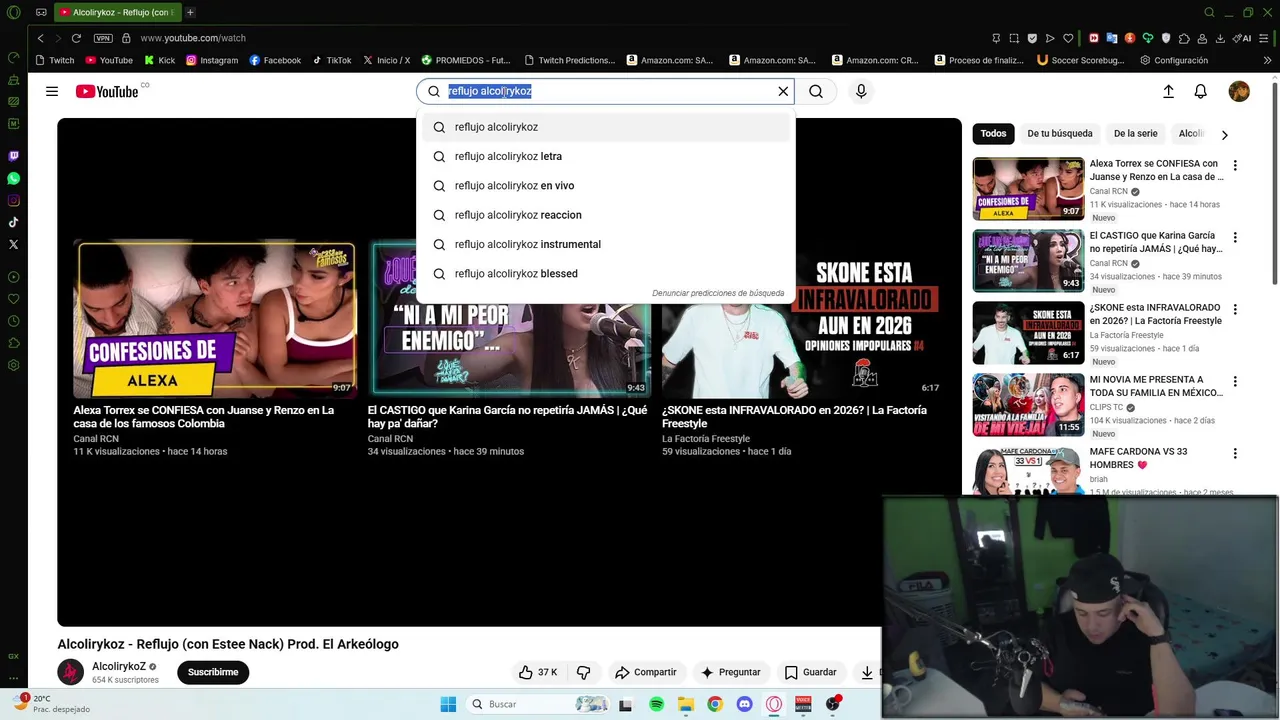The height and width of the screenshot is (720, 1280).
Task: Open the AlcolirykoZ channel avatar
Action: (x=70, y=672)
